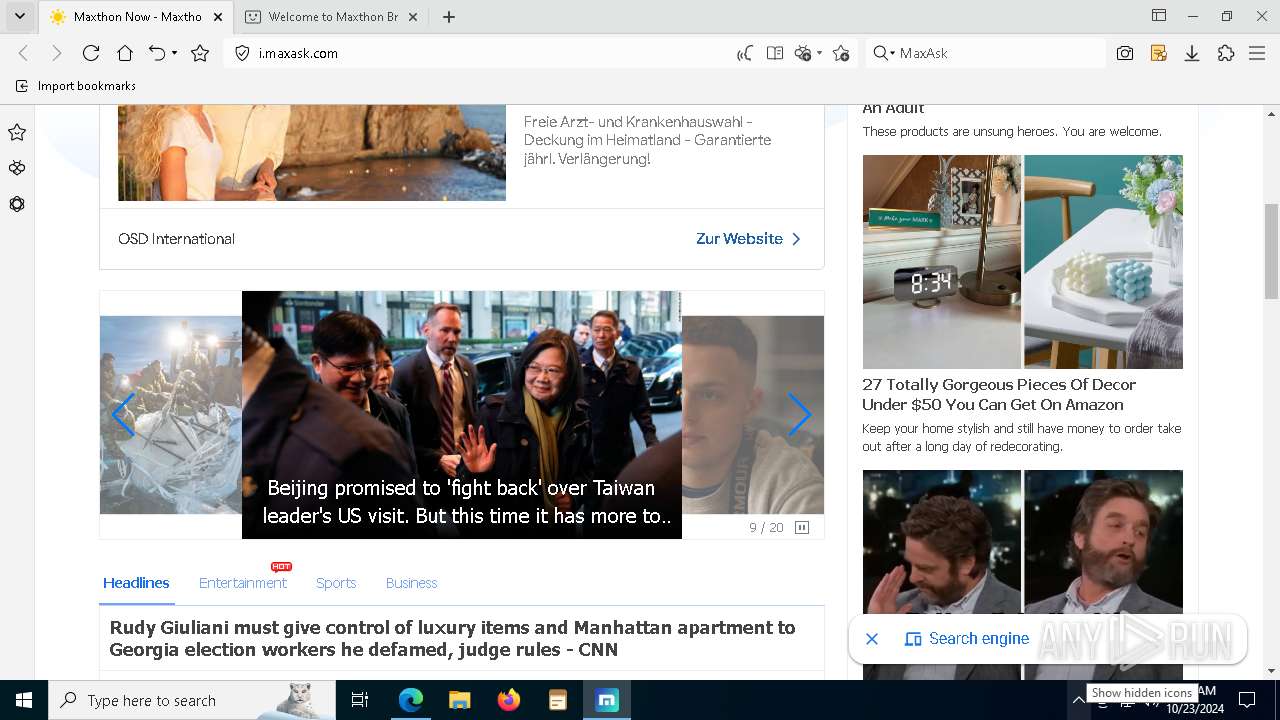Open the notification center icon
The height and width of the screenshot is (720, 1280).
point(1247,700)
